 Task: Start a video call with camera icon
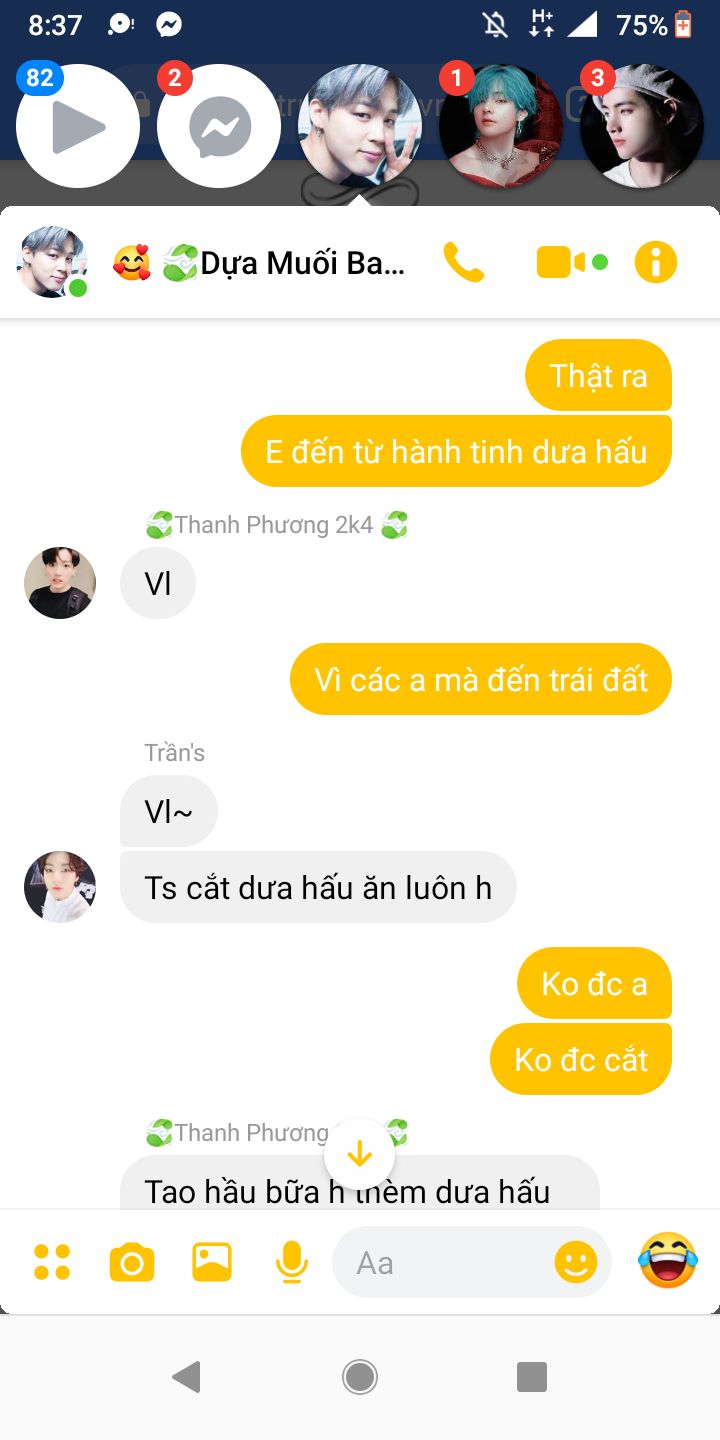click(572, 263)
